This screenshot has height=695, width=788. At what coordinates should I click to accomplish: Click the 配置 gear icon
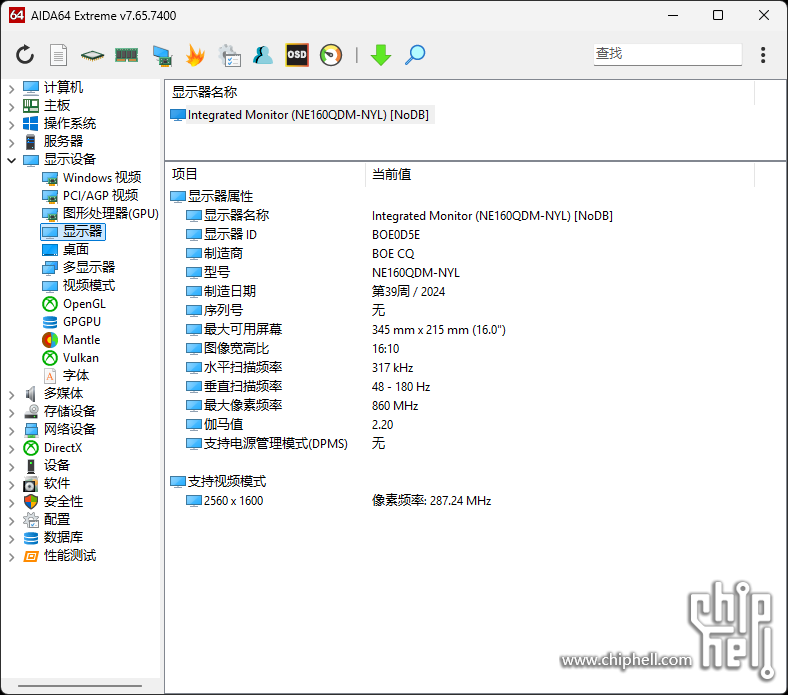tap(31, 520)
